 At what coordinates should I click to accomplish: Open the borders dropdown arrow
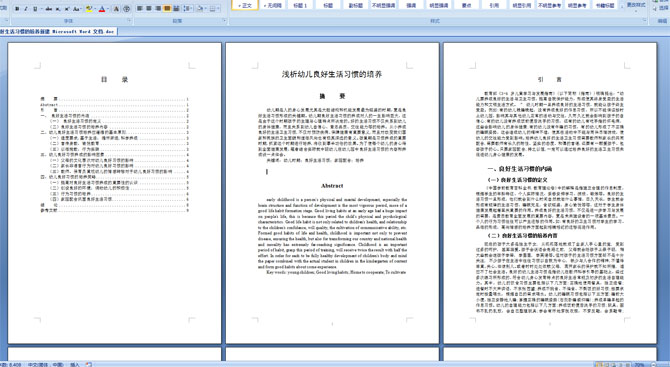[219, 9]
